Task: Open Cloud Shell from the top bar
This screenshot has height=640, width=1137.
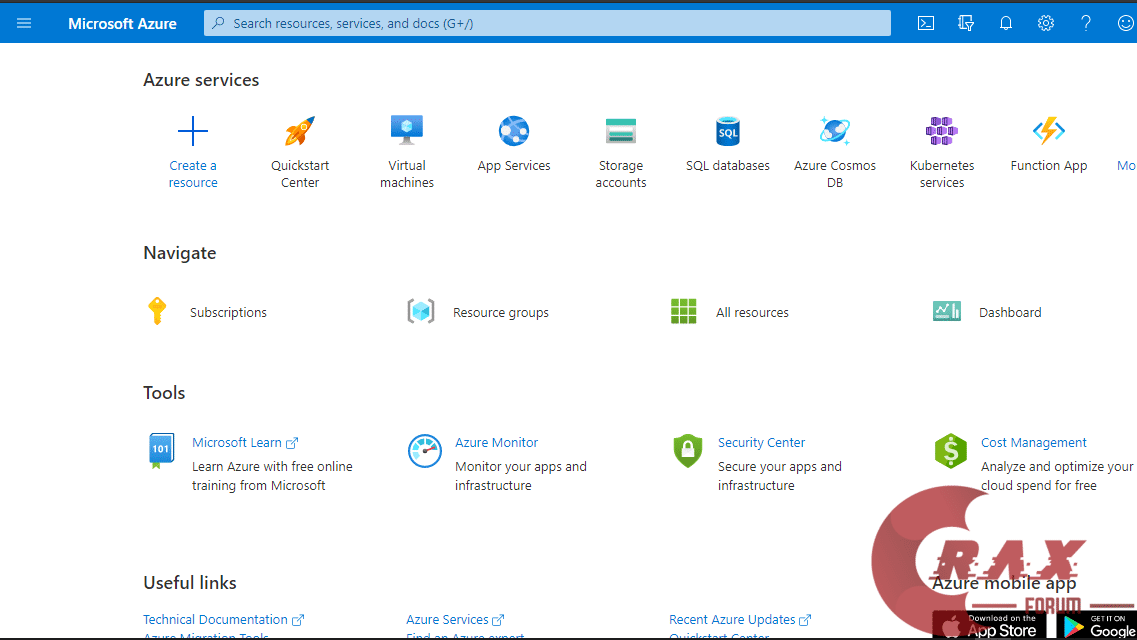Action: 926,23
